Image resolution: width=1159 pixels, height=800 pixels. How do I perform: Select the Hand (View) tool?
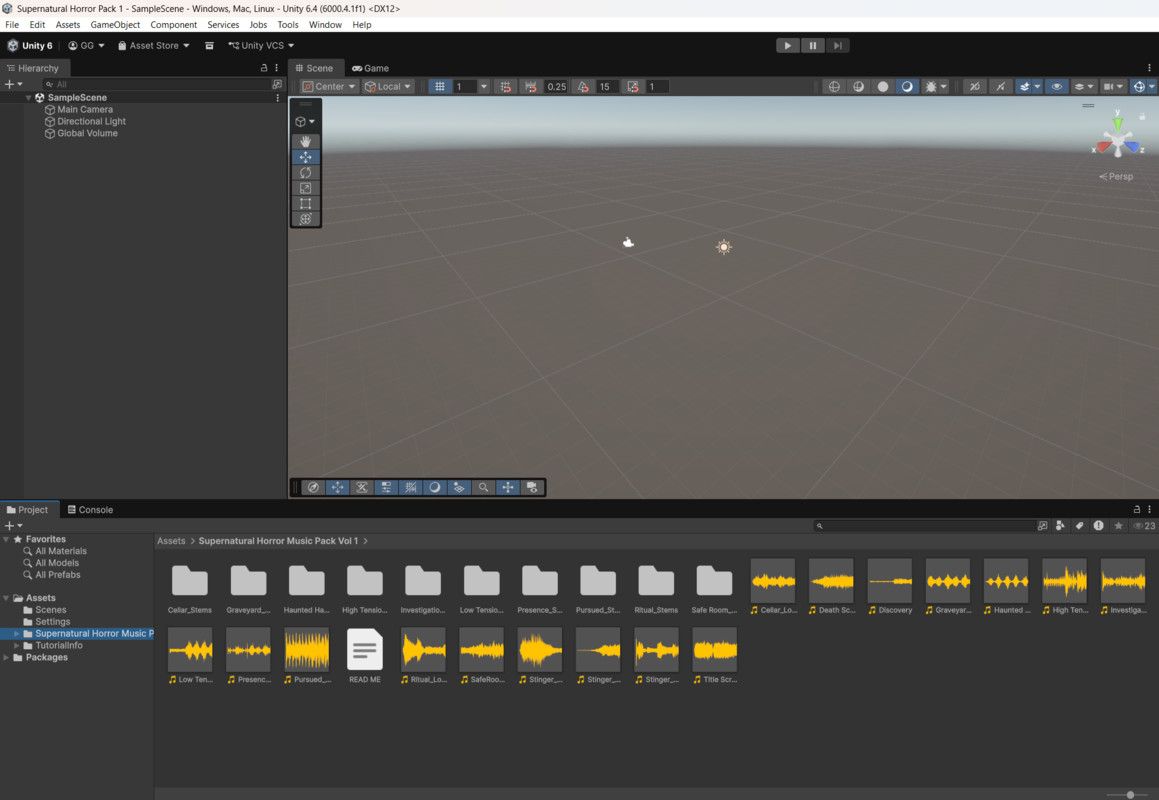[305, 141]
